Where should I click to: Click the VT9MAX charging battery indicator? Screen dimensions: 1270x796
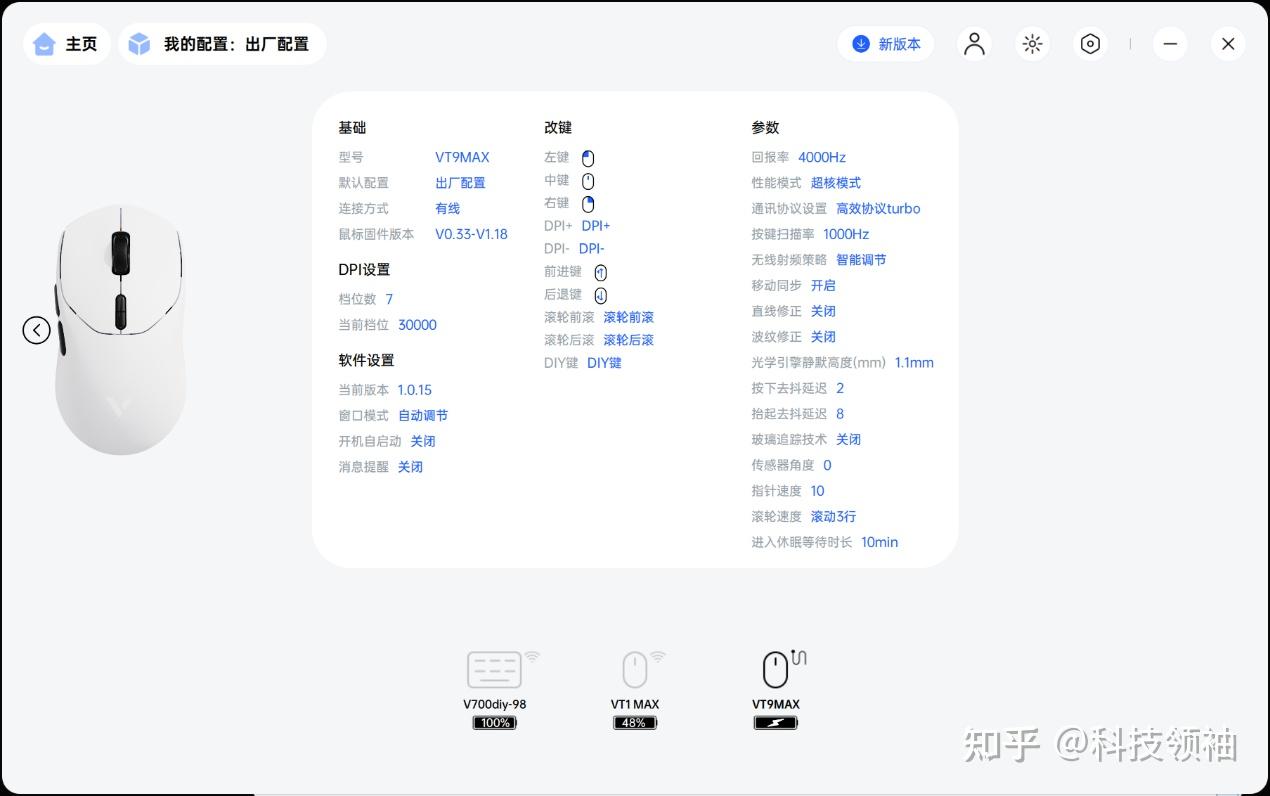[x=776, y=722]
